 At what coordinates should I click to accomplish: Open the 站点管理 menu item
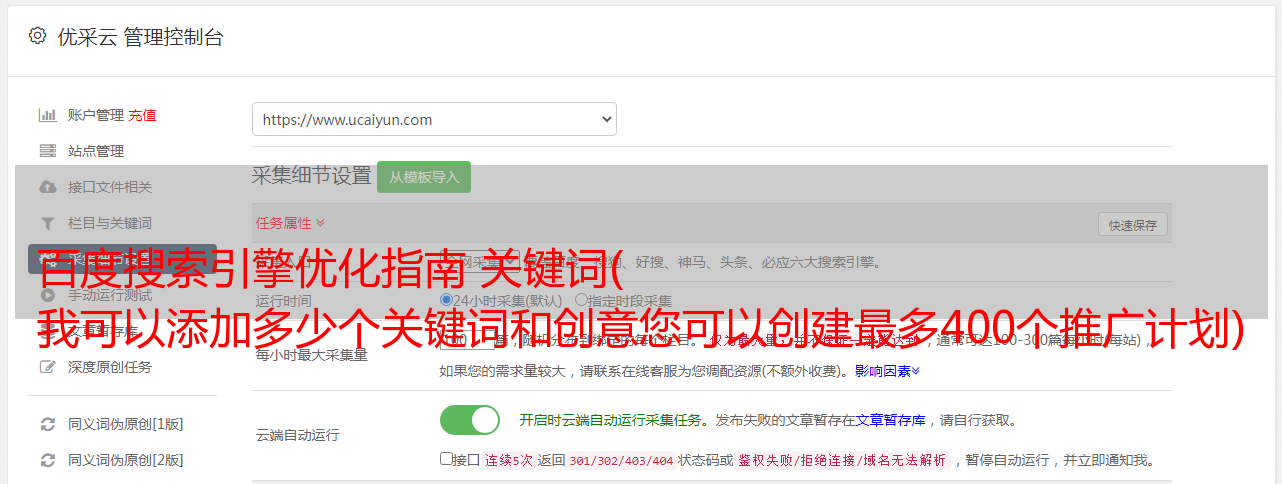96,151
